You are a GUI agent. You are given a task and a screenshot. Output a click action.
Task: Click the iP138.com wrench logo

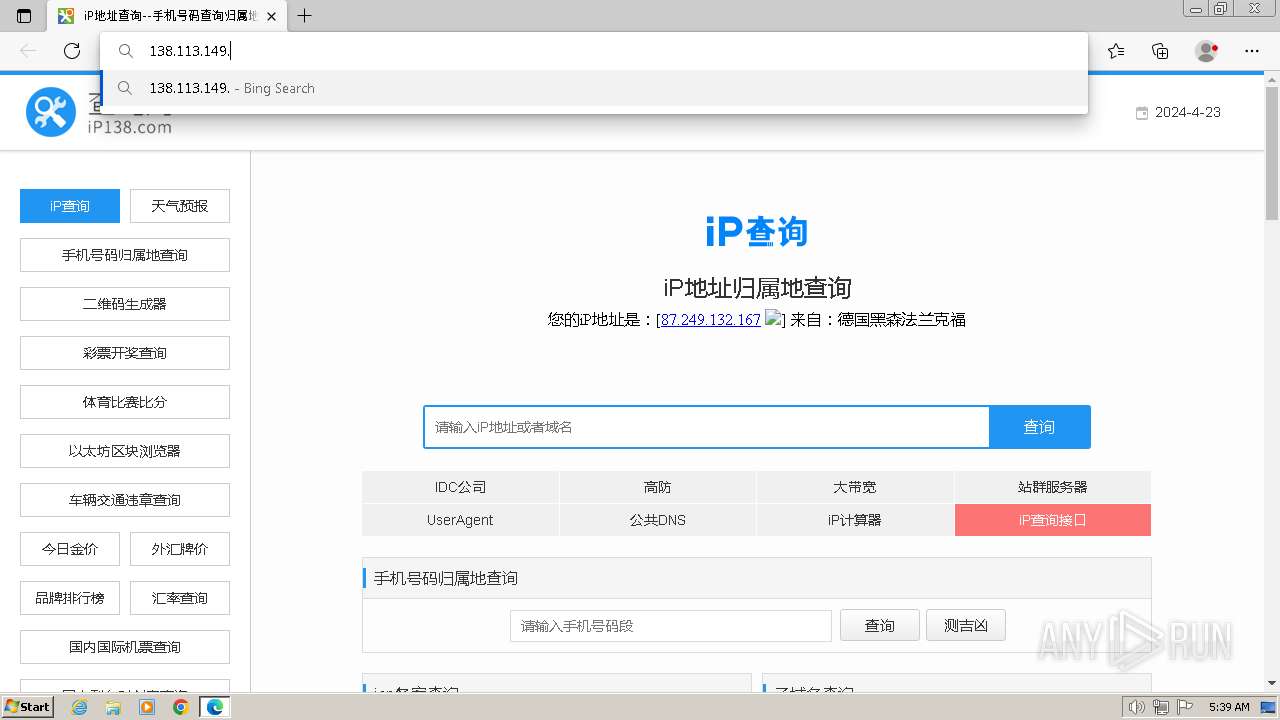click(51, 112)
